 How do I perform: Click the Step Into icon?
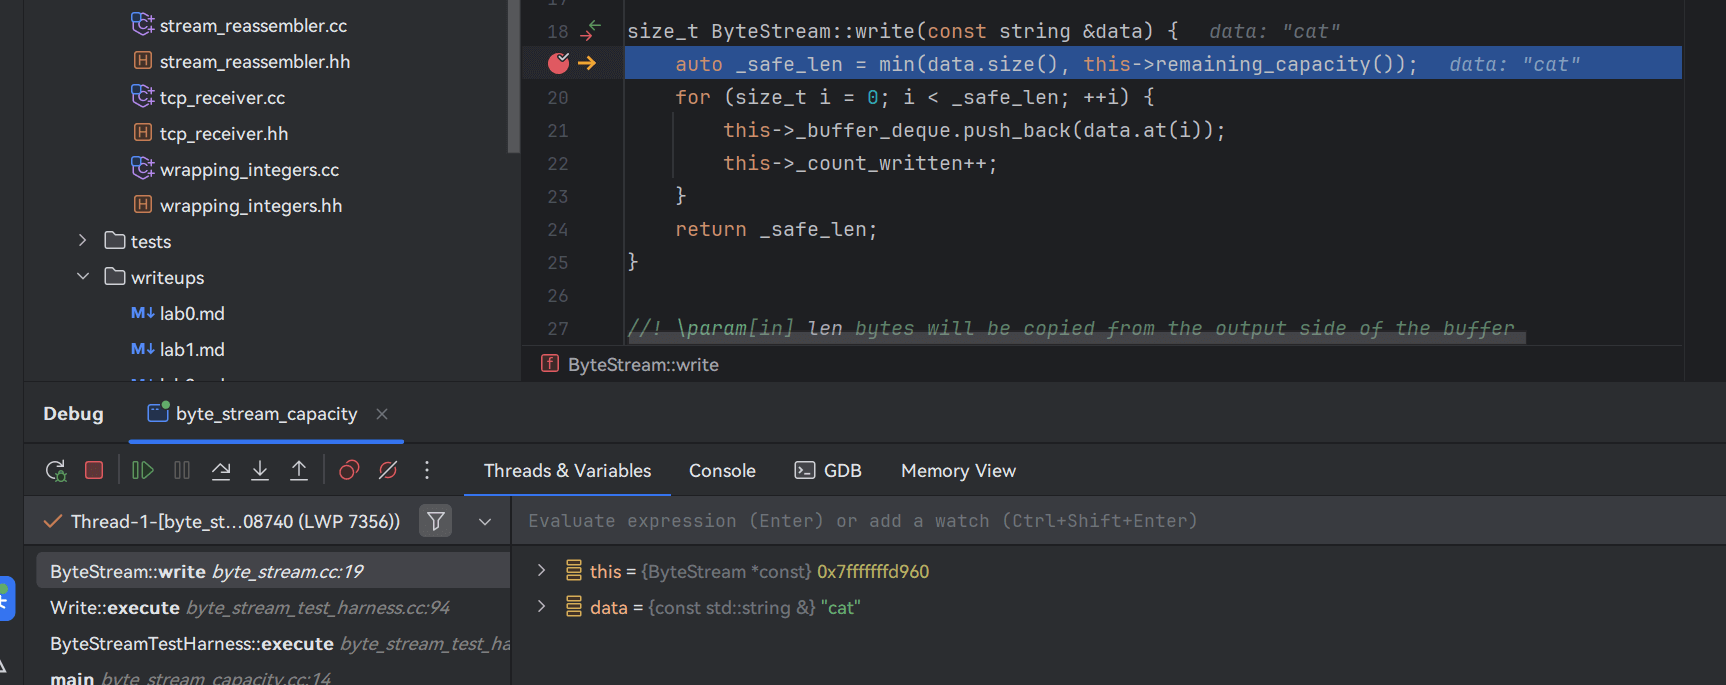260,470
